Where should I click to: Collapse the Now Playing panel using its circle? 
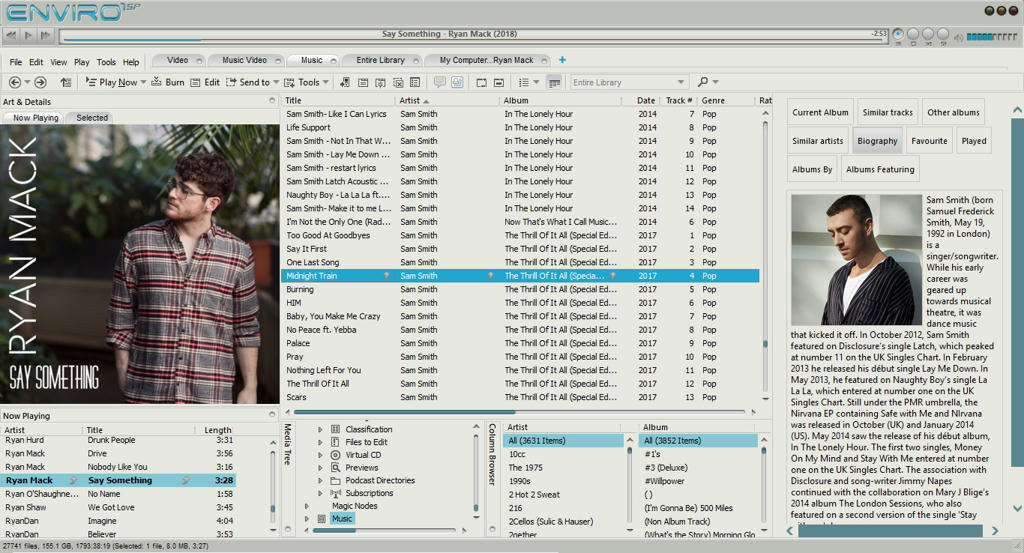(x=272, y=415)
